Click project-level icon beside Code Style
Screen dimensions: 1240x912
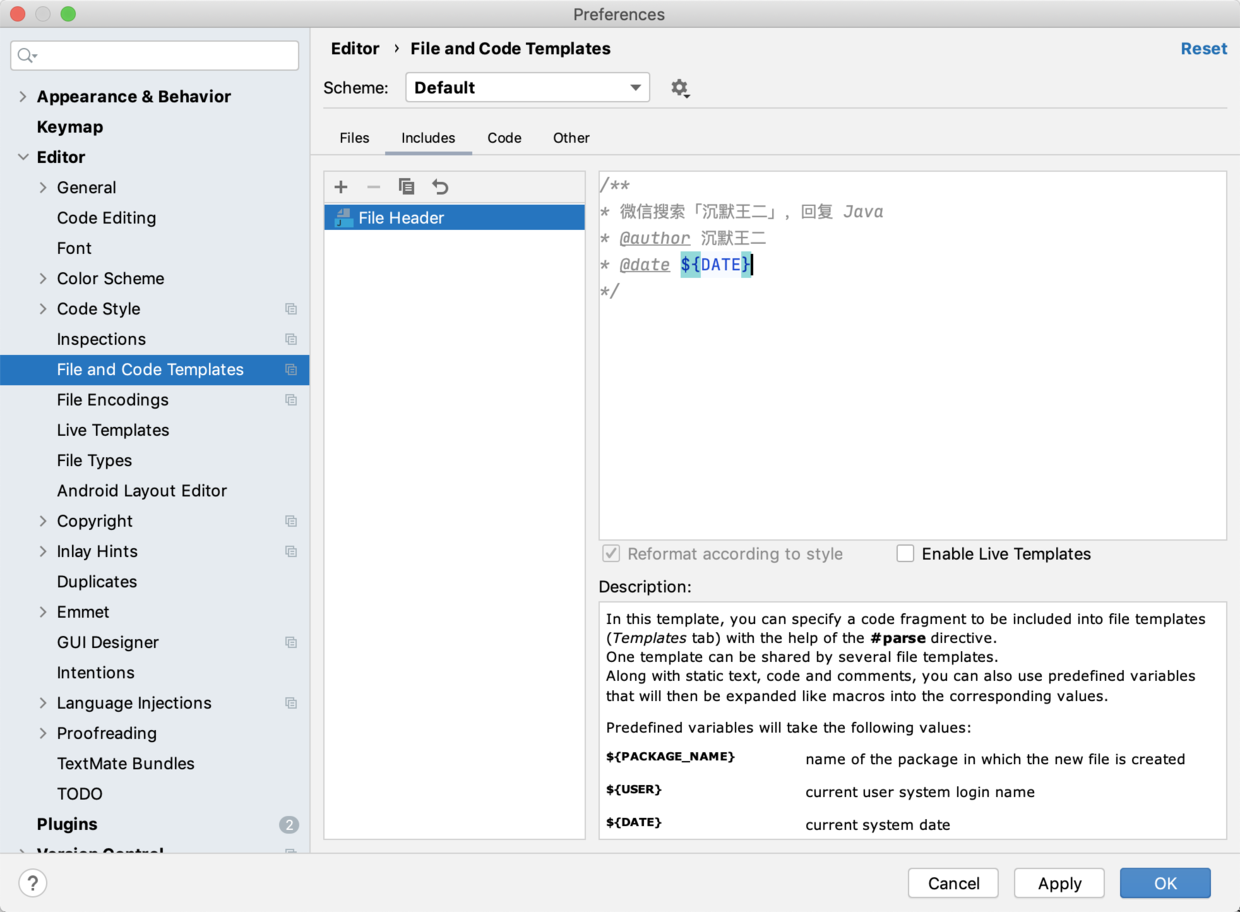(x=291, y=309)
